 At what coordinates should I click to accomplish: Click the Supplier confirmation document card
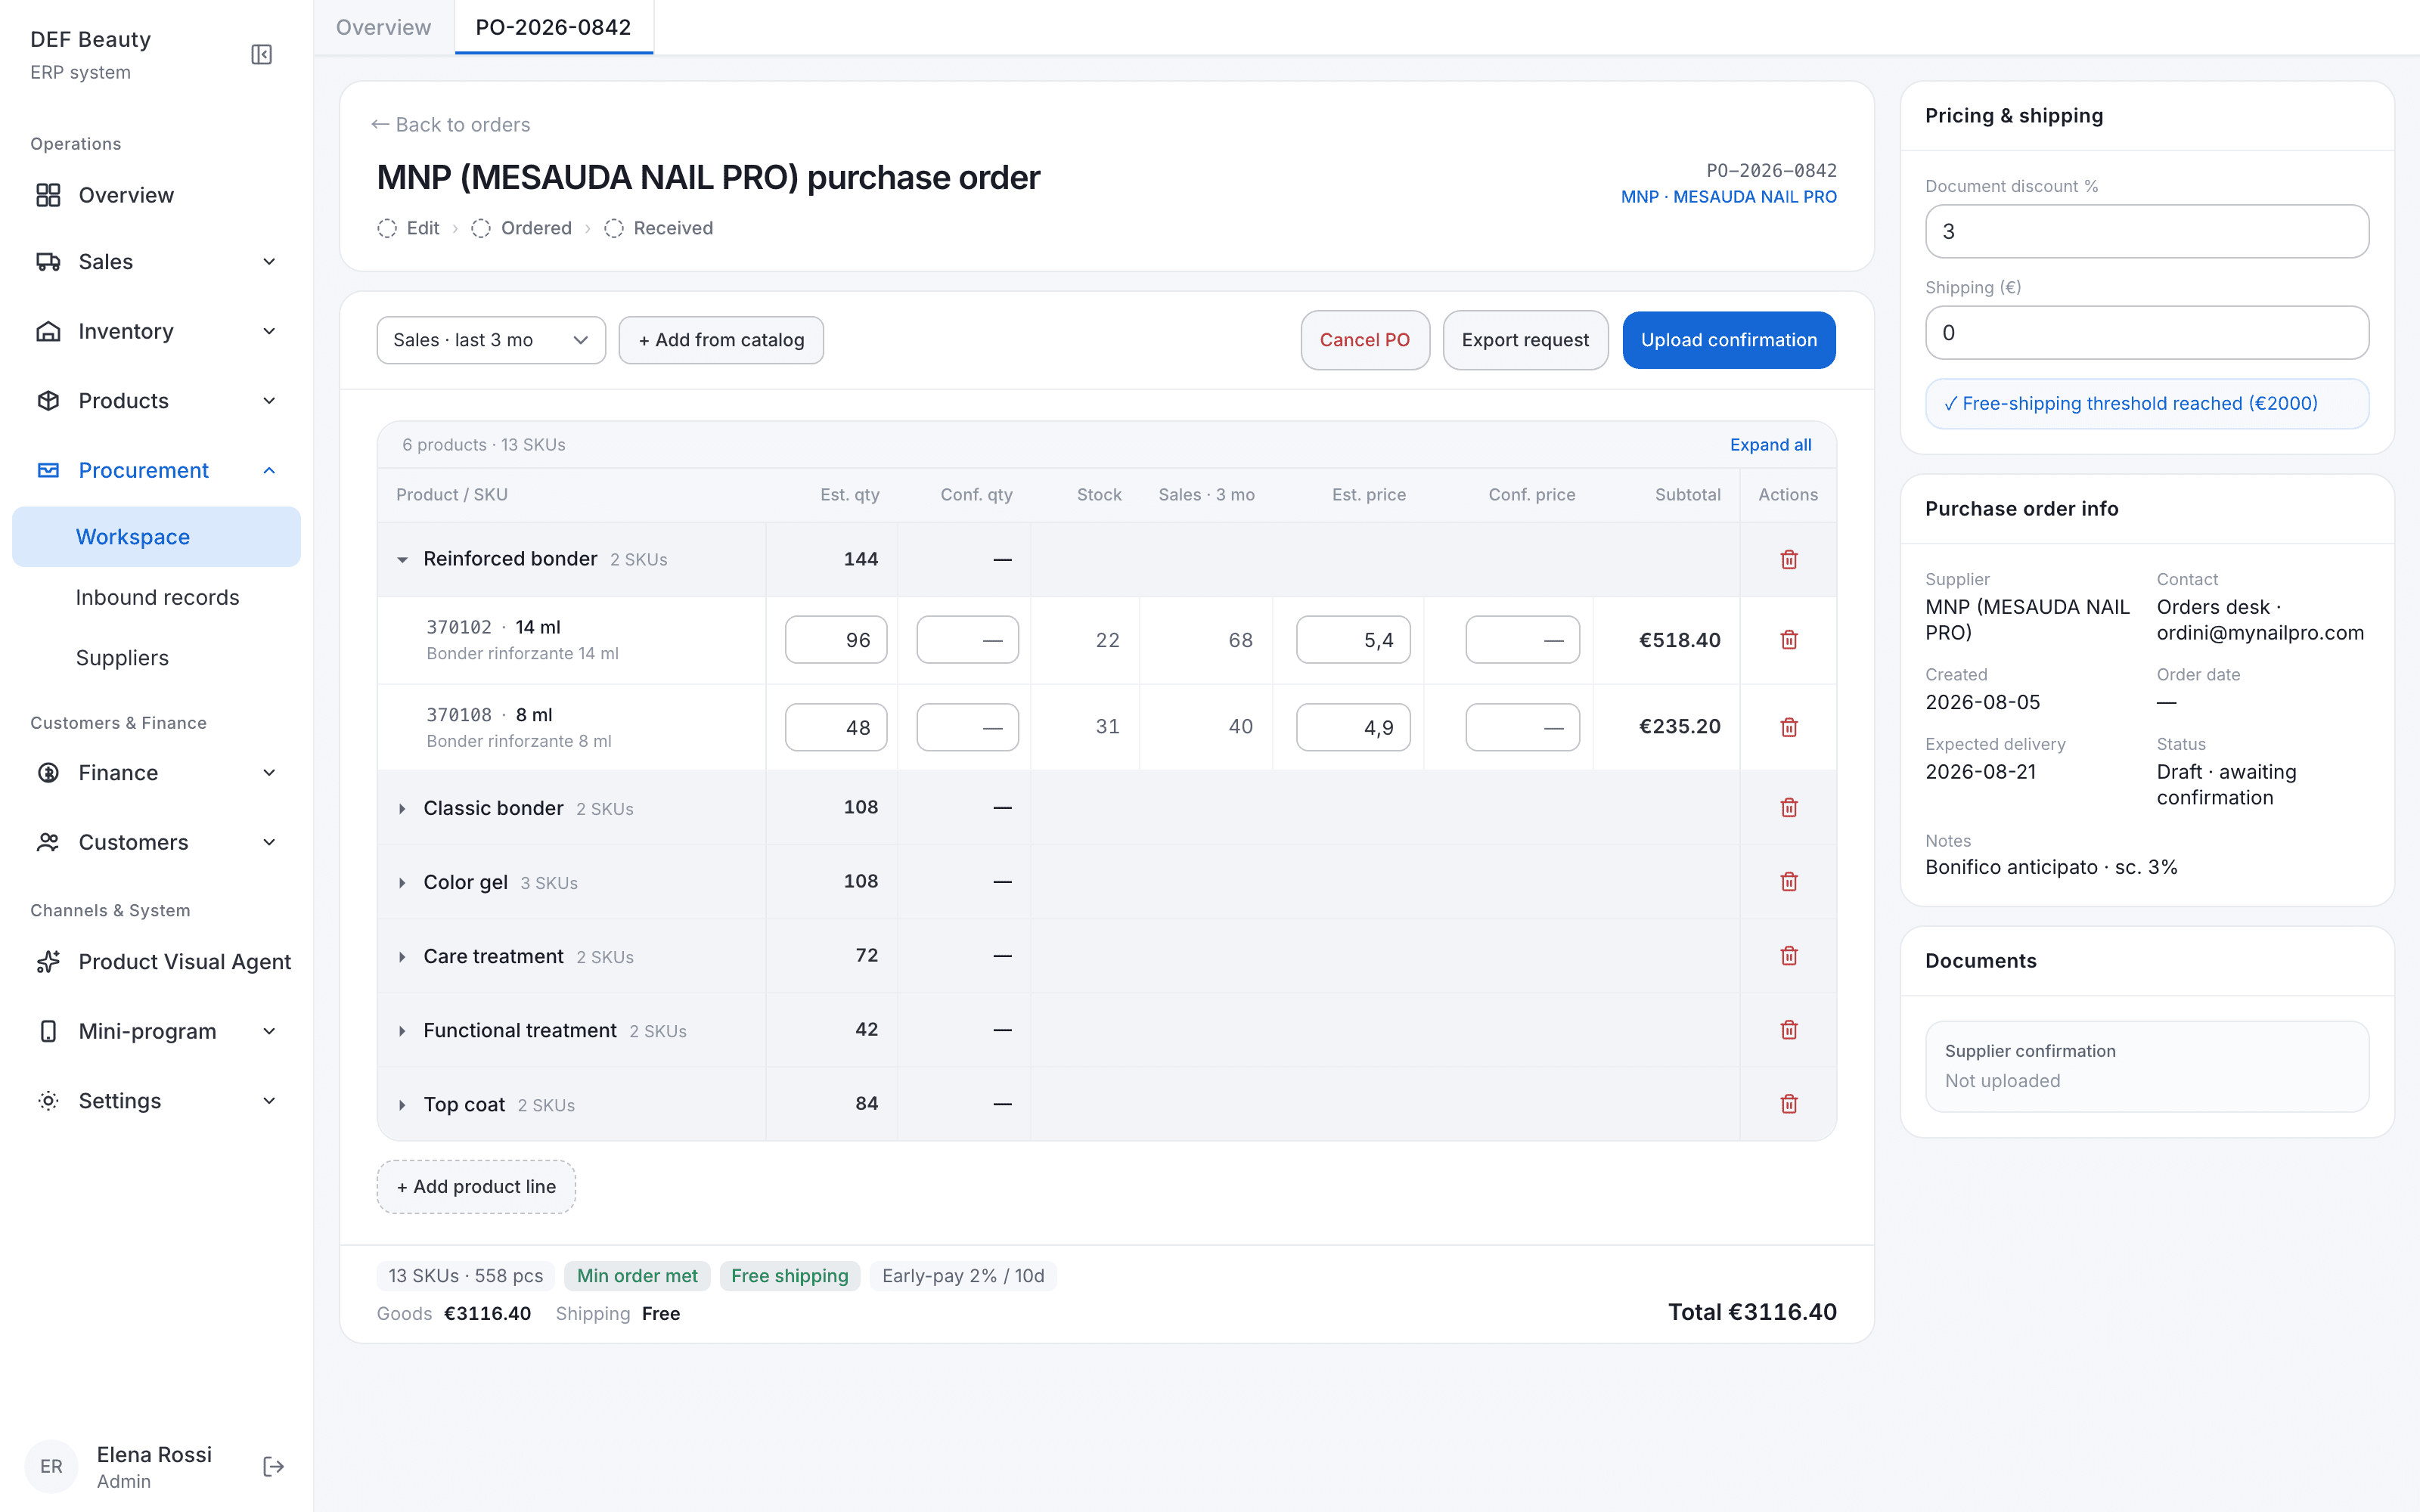[x=2146, y=1066]
